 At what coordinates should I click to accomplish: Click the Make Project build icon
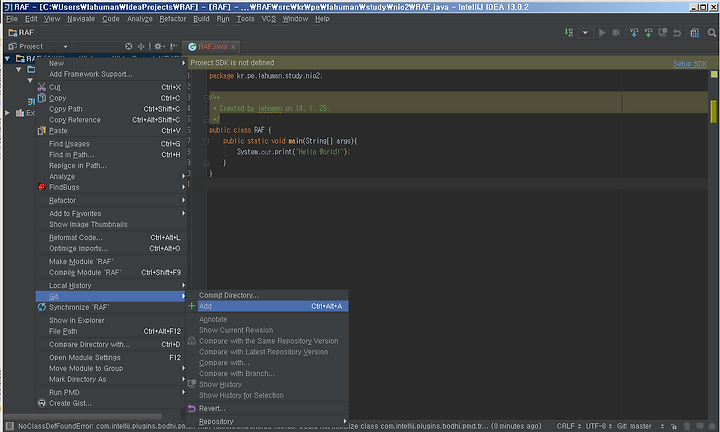pyautogui.click(x=569, y=33)
